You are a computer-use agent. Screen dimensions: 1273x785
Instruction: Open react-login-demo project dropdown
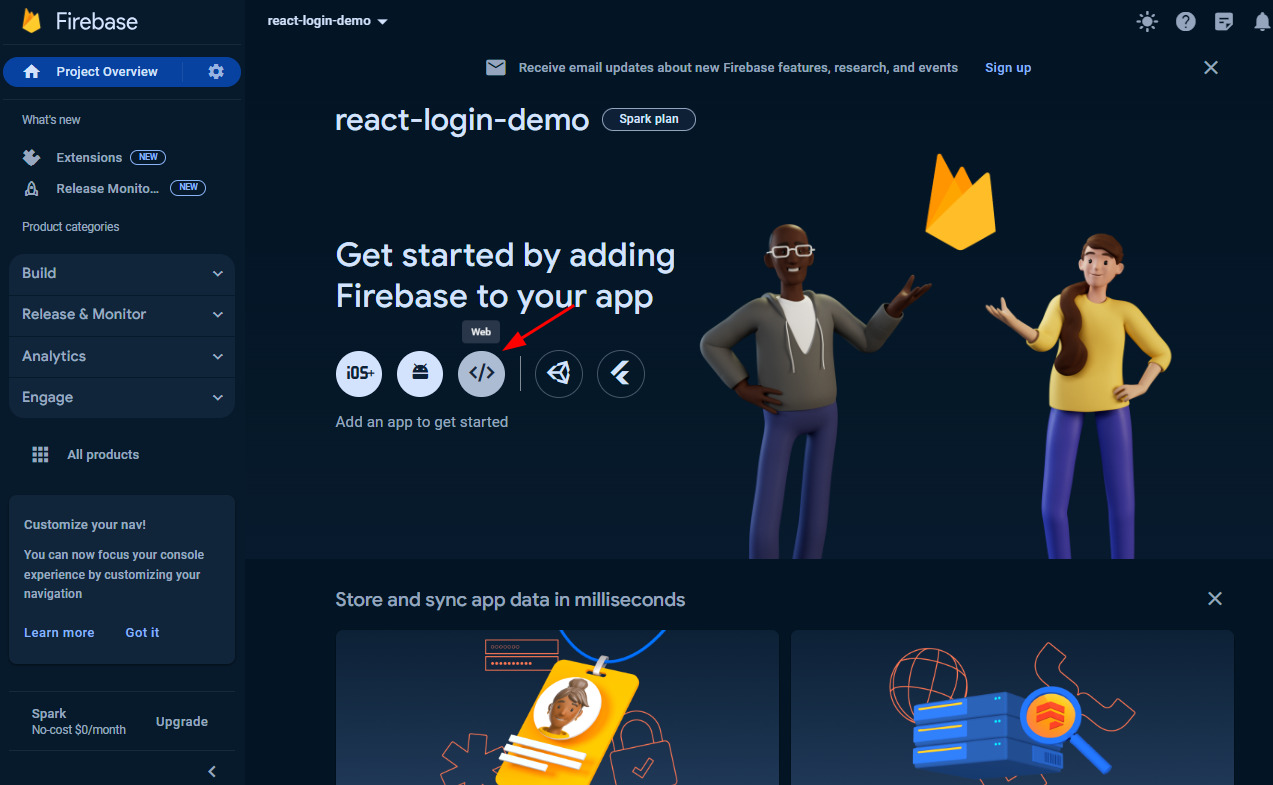pos(328,21)
